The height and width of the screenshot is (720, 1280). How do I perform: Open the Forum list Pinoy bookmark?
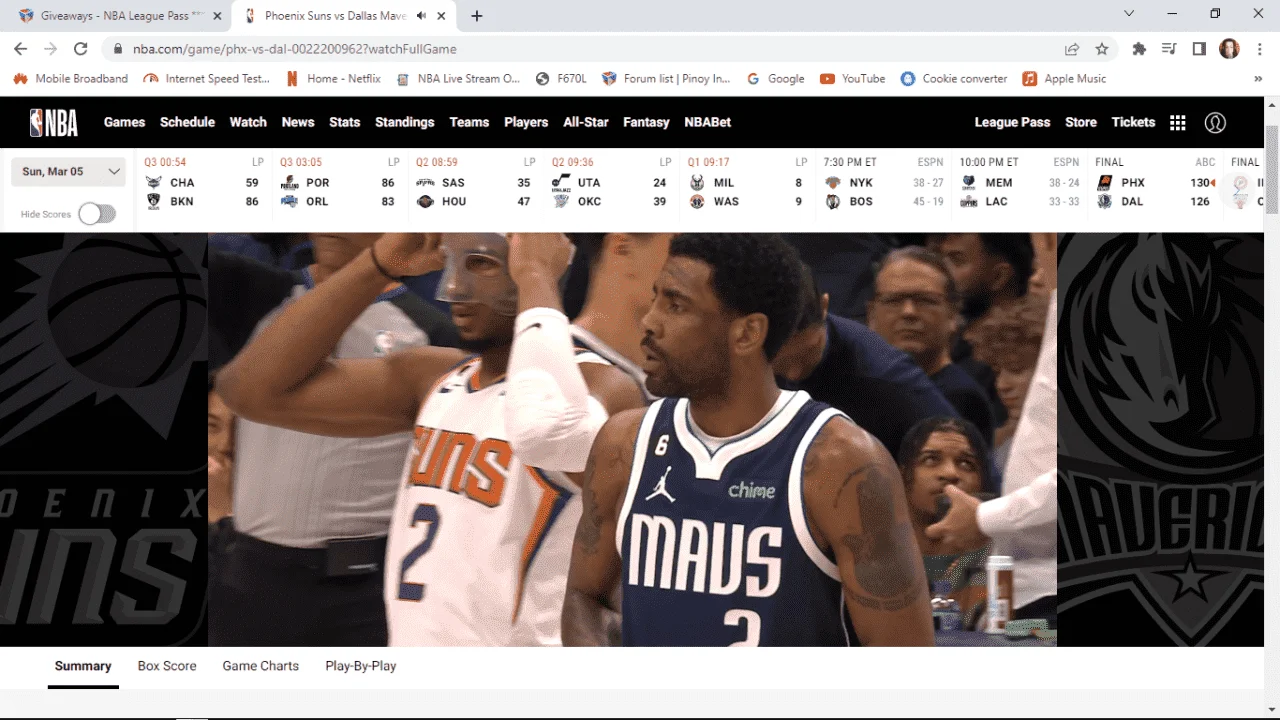coord(666,79)
